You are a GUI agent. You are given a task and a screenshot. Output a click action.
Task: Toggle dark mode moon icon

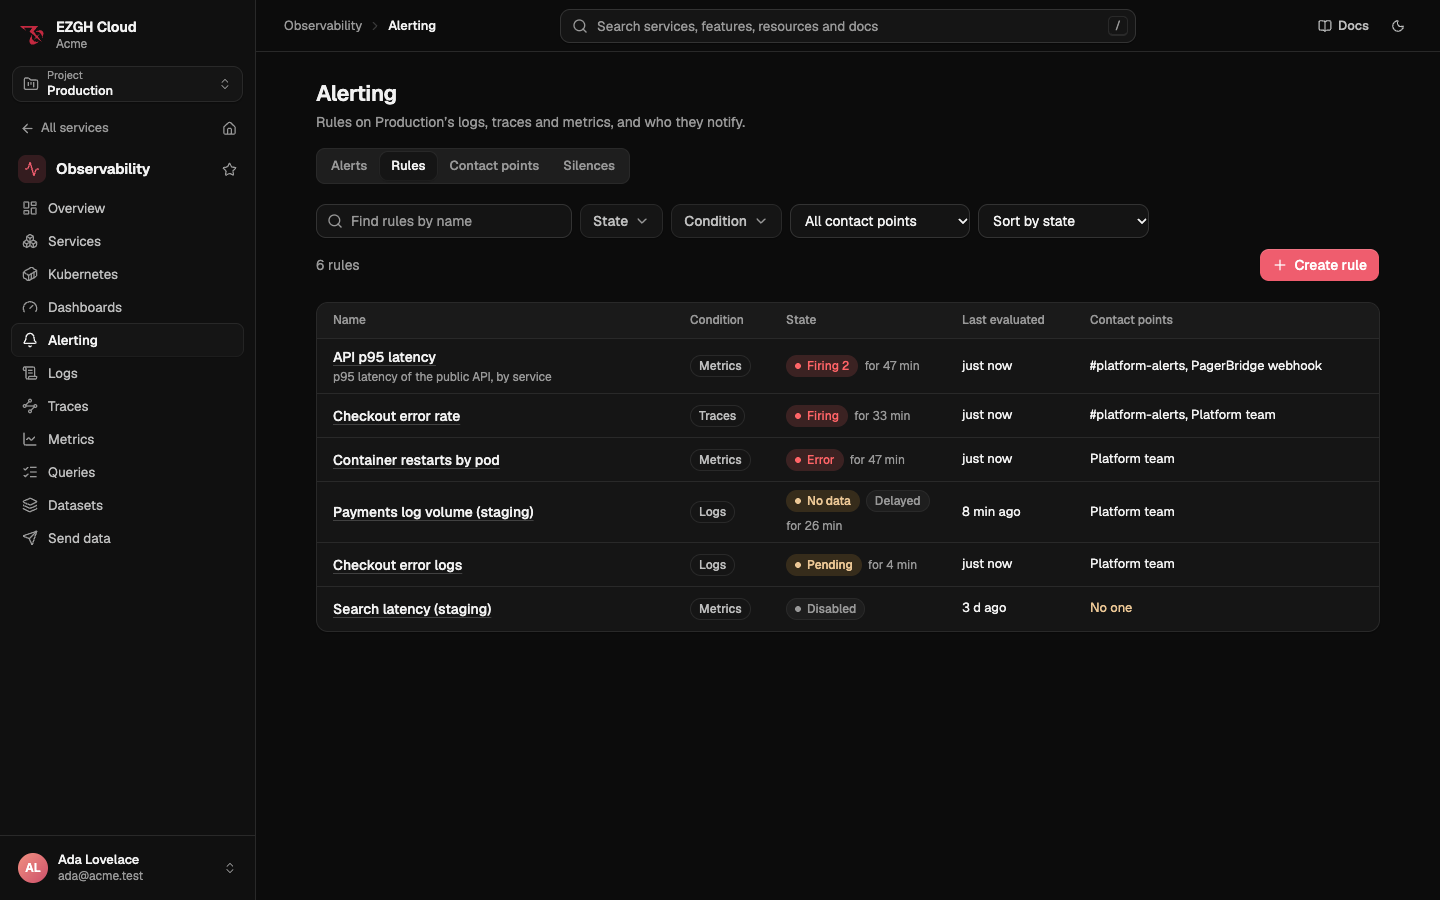(x=1398, y=26)
